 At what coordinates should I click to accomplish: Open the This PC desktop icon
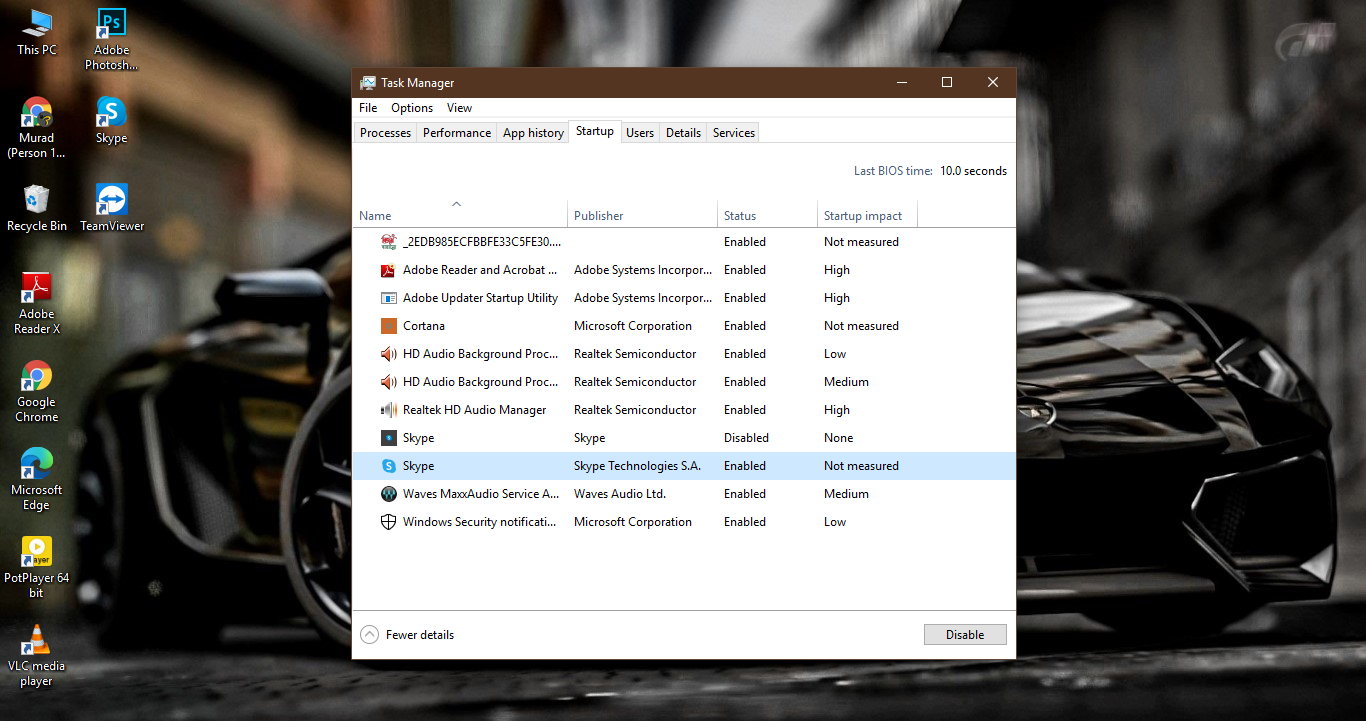pos(37,31)
